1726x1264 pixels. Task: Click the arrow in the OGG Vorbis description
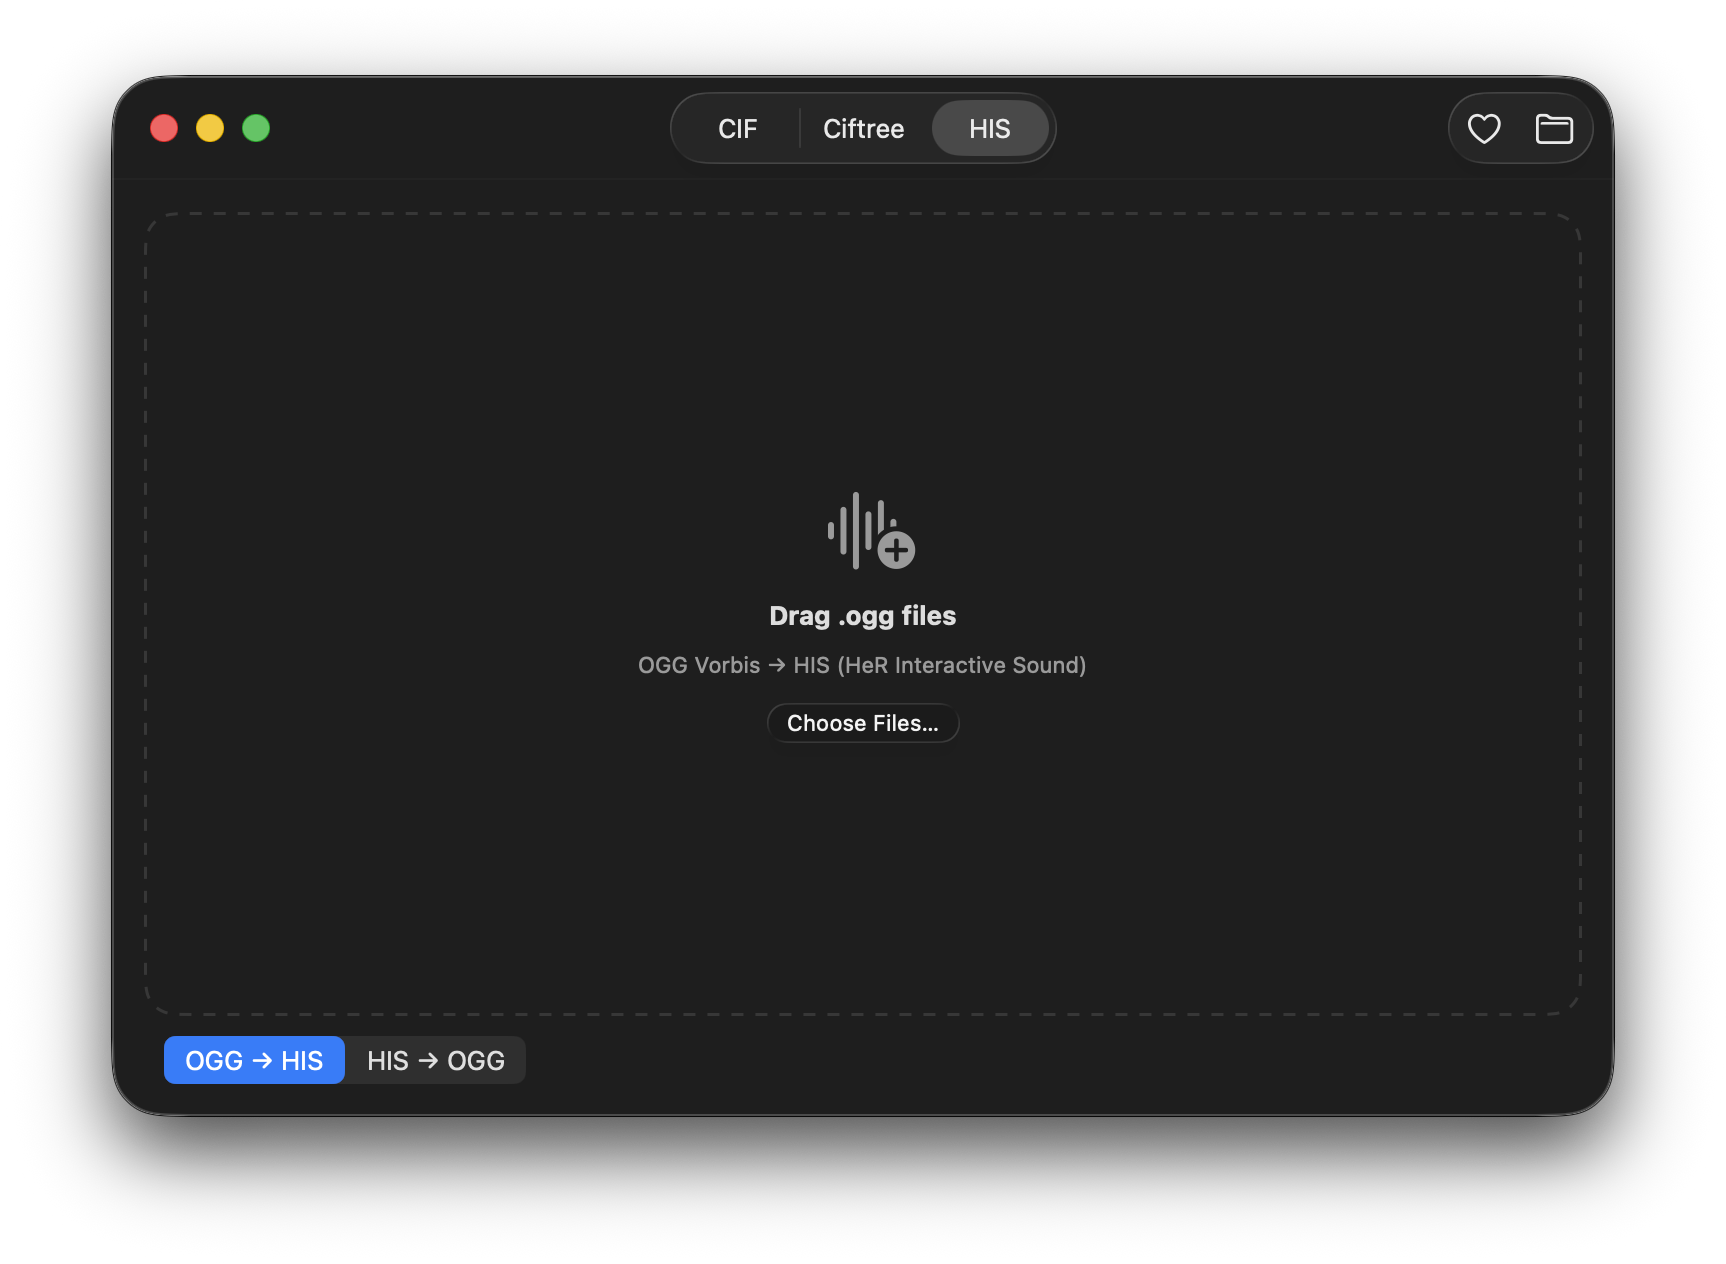coord(777,665)
